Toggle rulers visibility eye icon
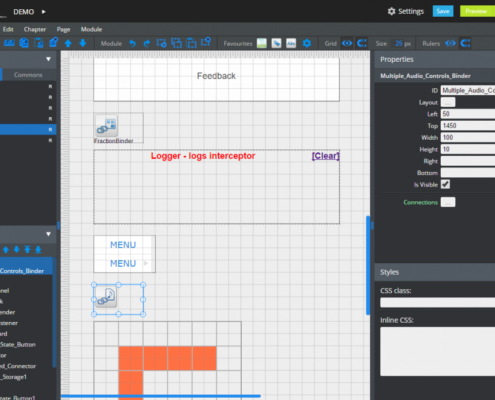This screenshot has width=495, height=400. click(450, 43)
